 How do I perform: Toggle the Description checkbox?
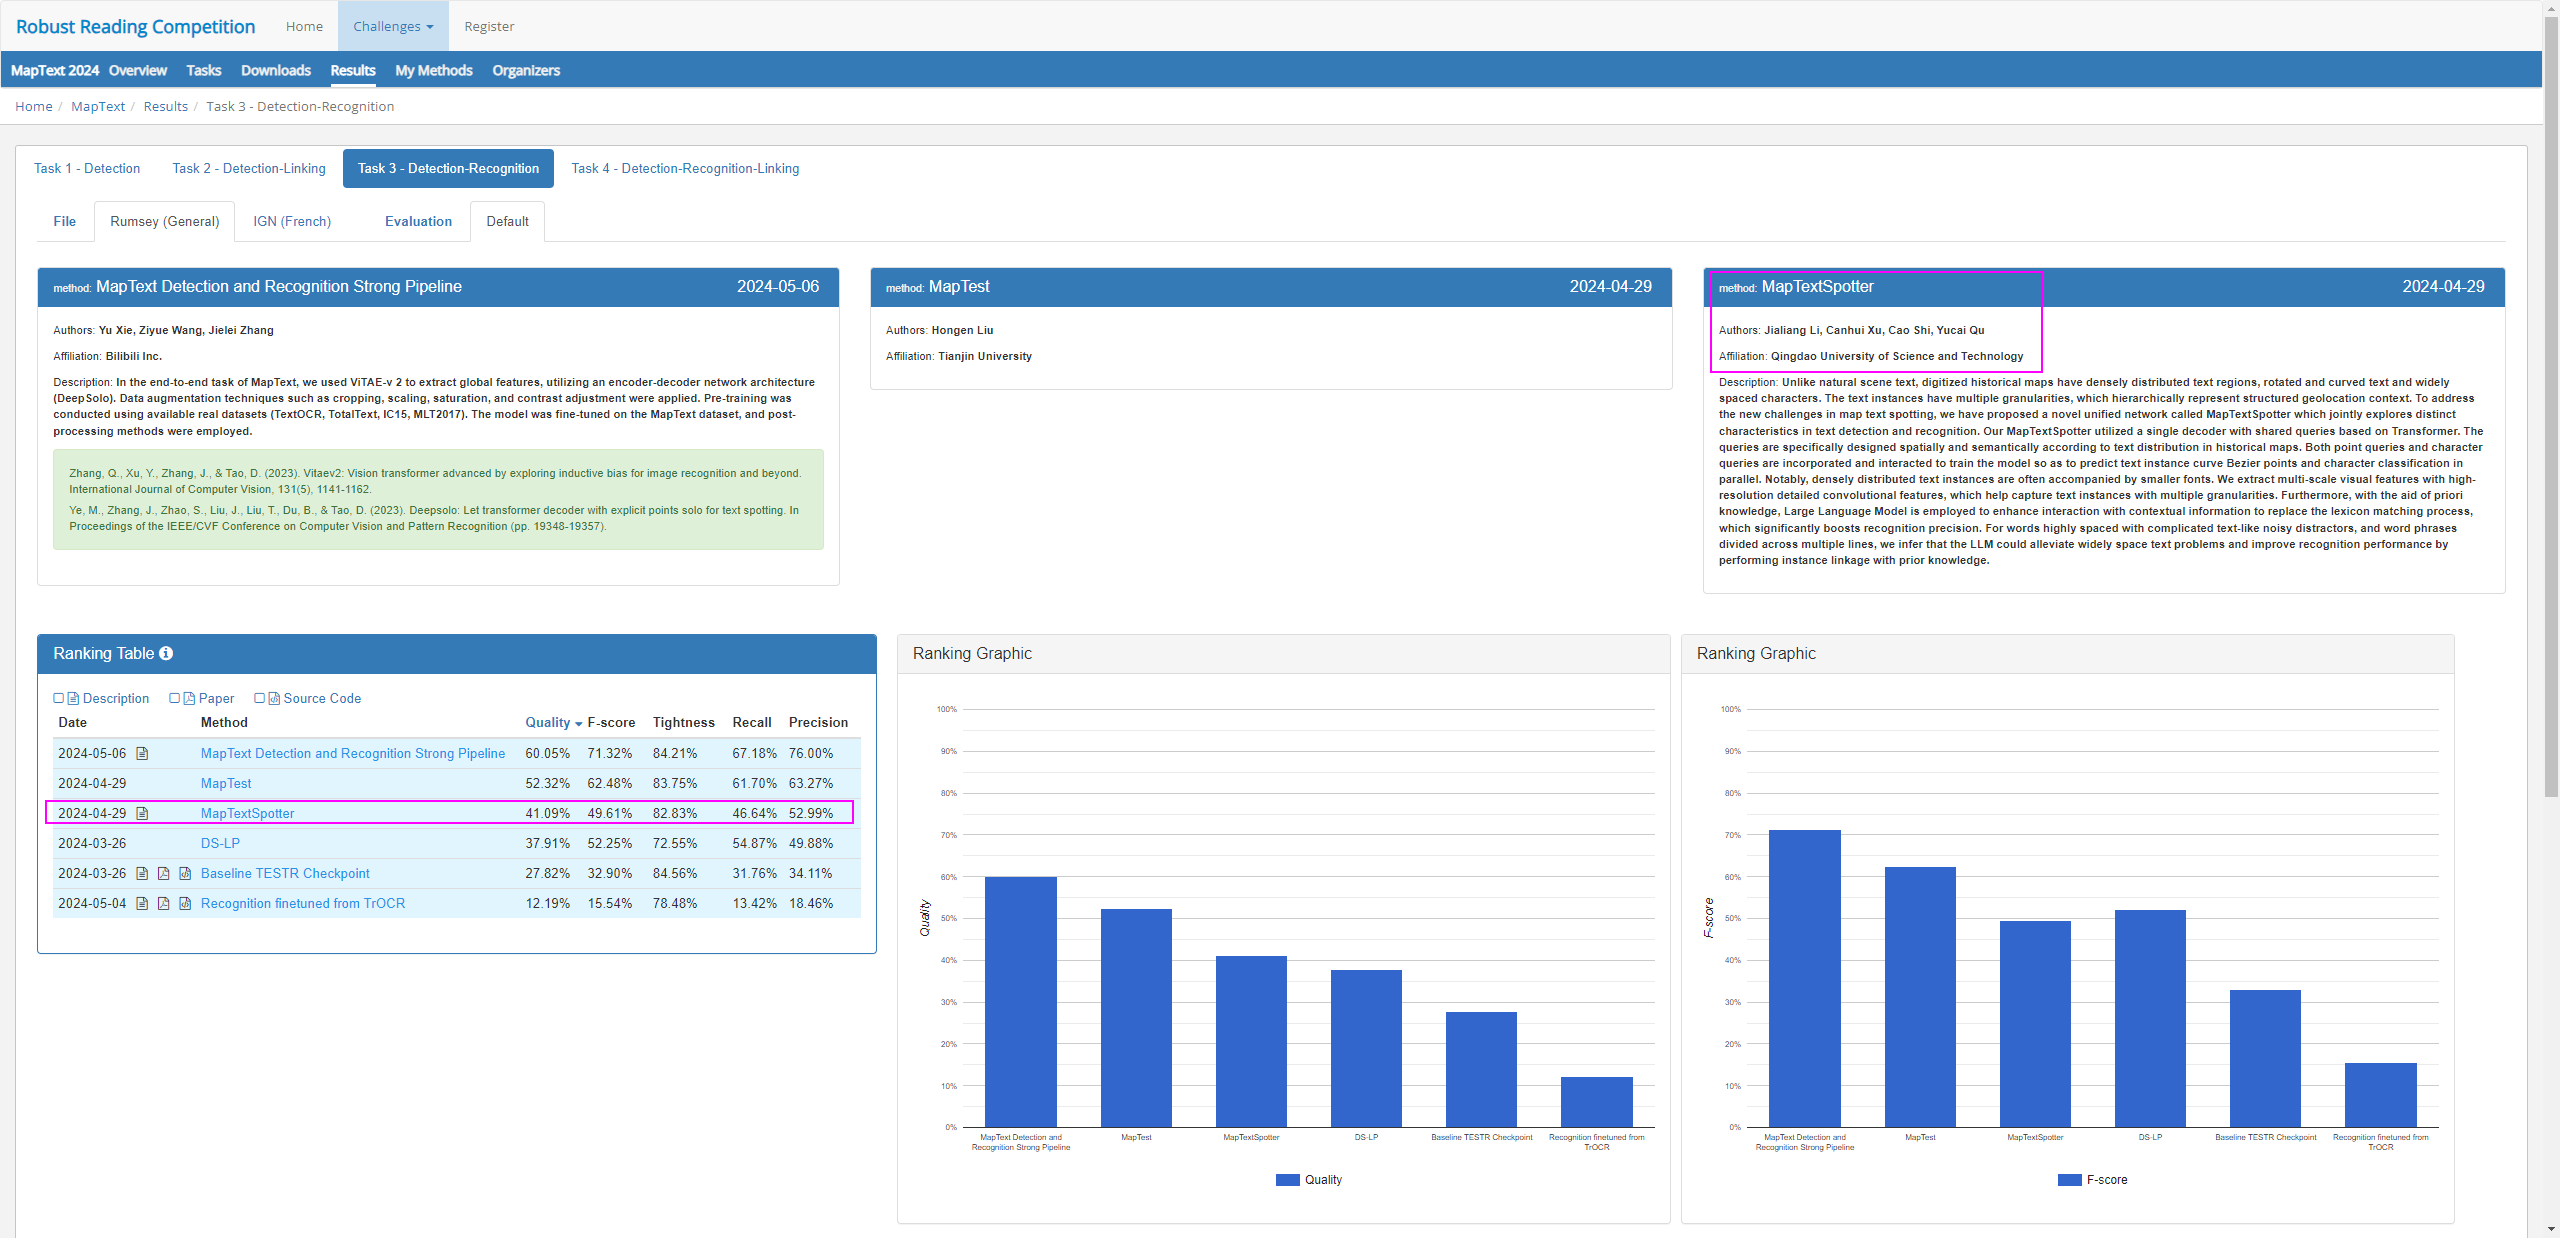pos(58,699)
